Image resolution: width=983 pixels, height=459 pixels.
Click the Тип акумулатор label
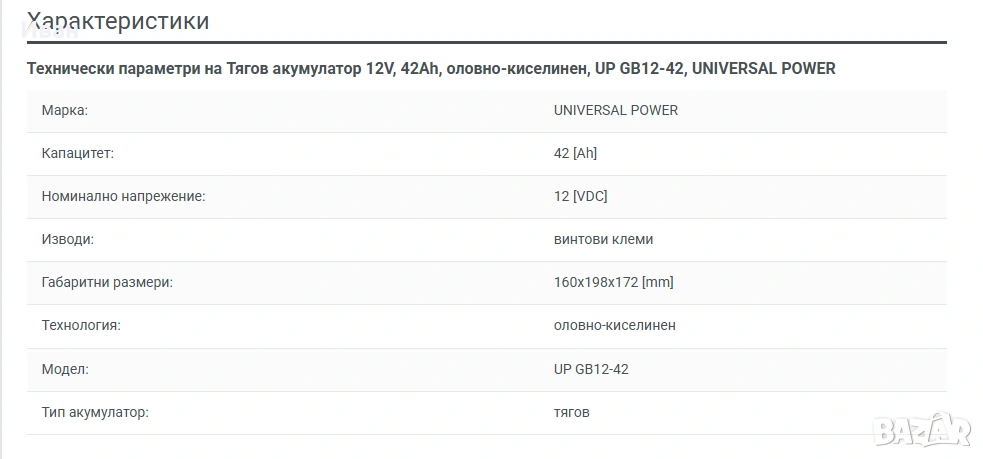point(95,413)
